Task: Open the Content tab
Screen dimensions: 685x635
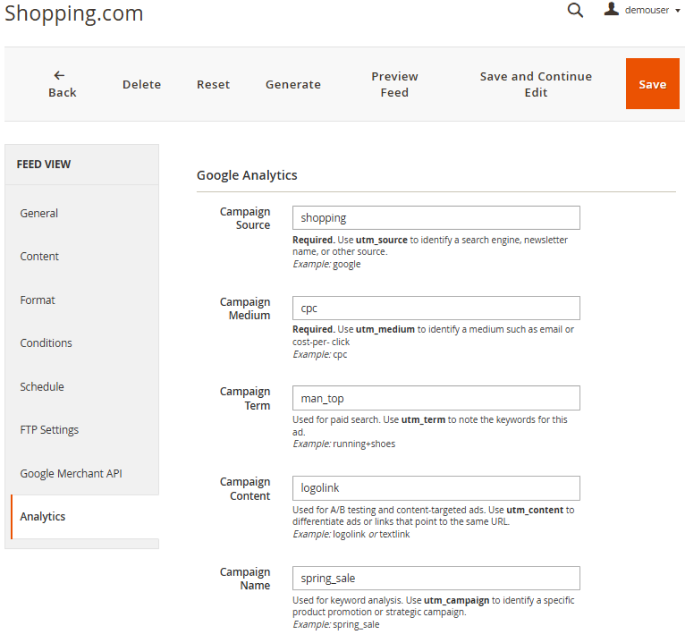Action: click(39, 256)
